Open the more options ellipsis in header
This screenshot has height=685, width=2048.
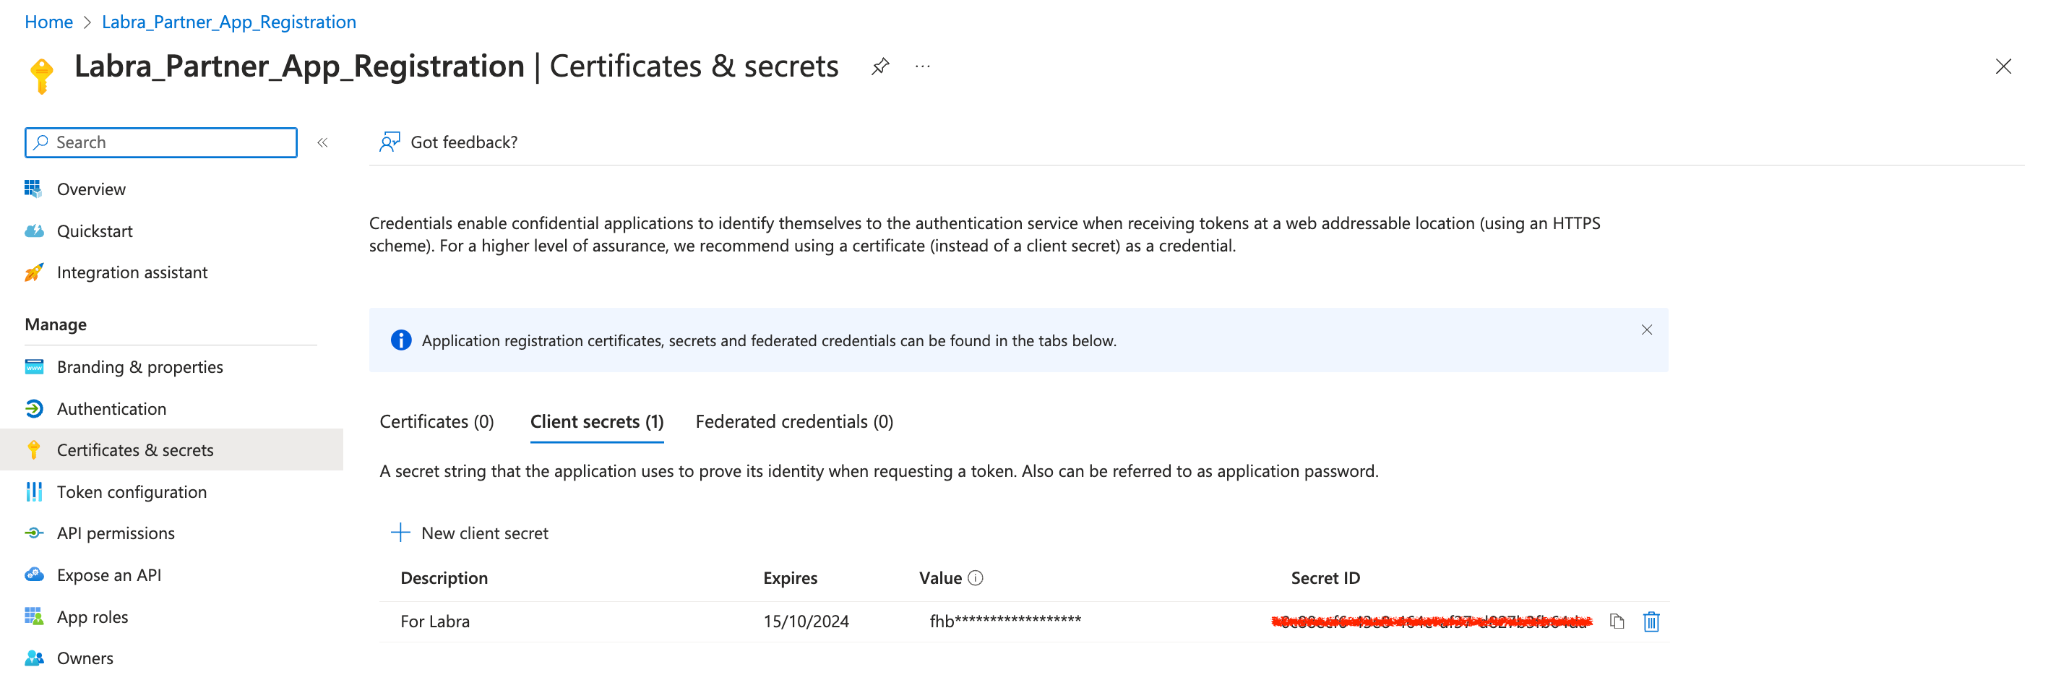click(923, 67)
